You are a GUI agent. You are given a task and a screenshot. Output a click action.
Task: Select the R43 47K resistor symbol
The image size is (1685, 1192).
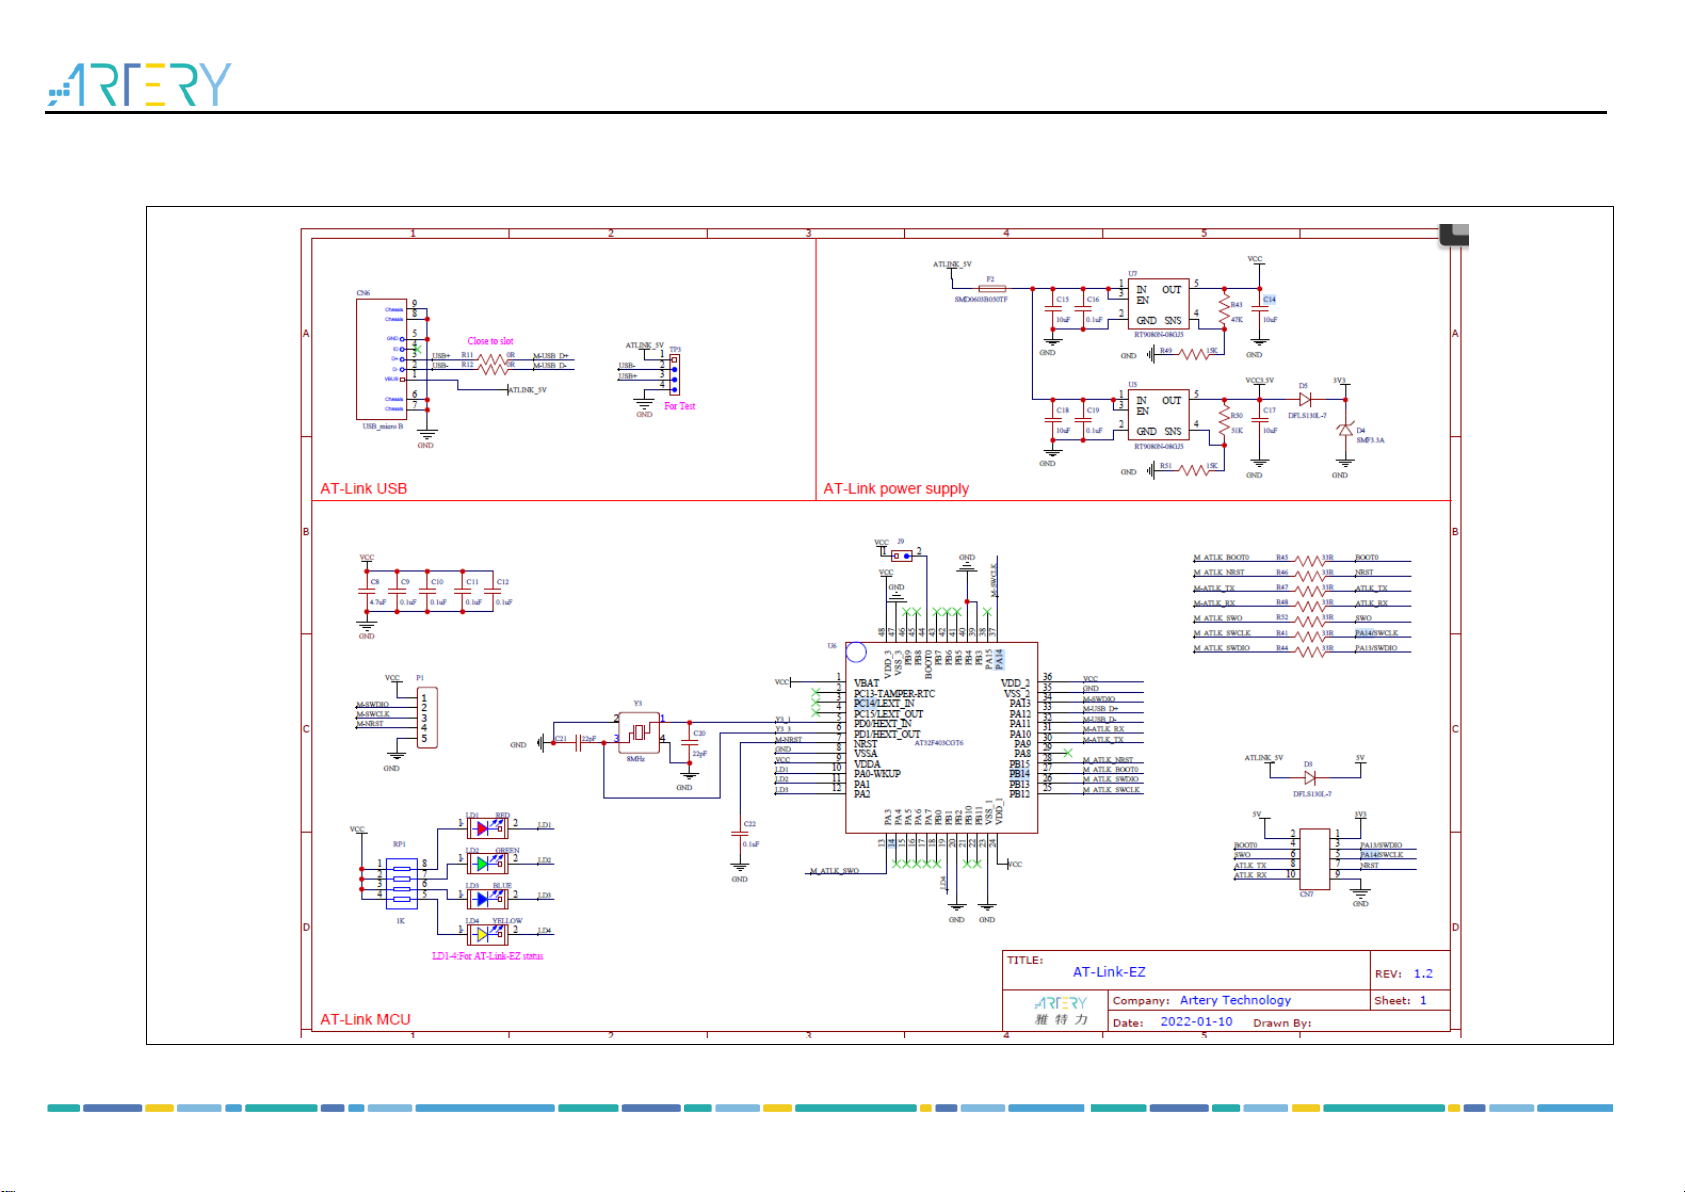[x=1224, y=309]
